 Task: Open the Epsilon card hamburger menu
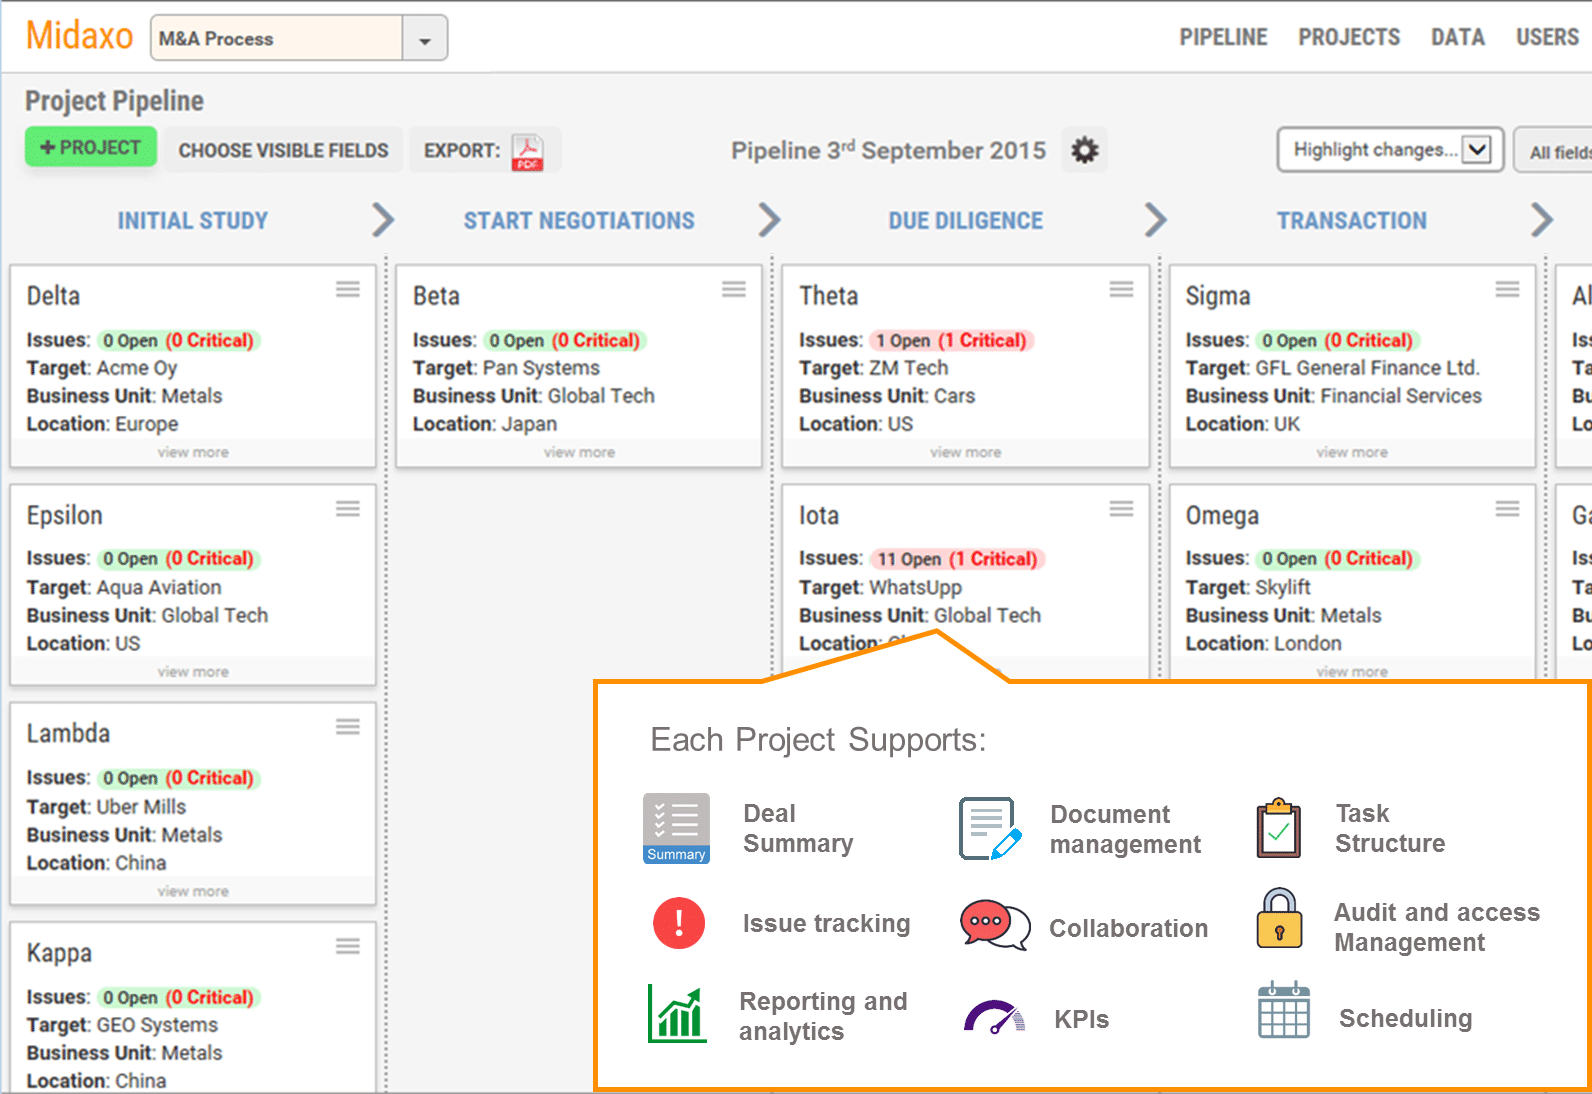click(348, 509)
